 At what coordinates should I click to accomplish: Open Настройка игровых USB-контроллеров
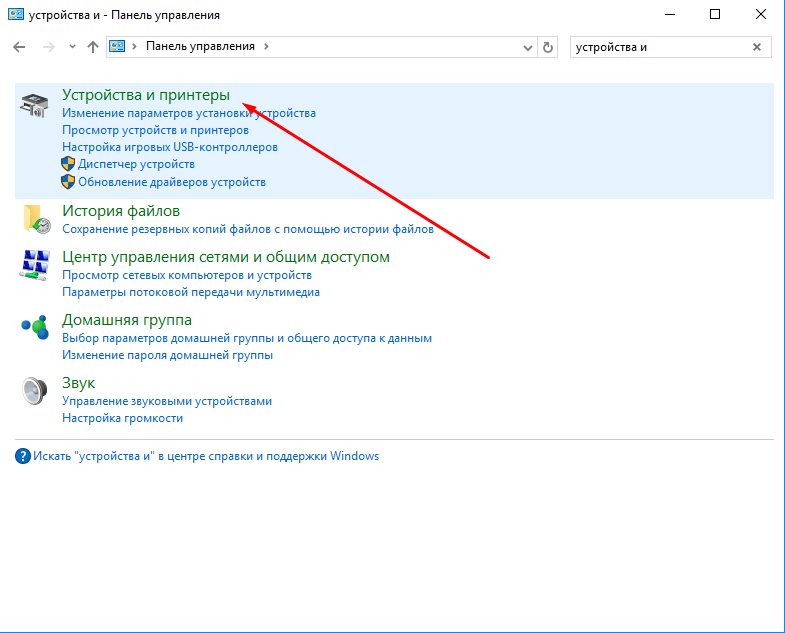(x=170, y=147)
